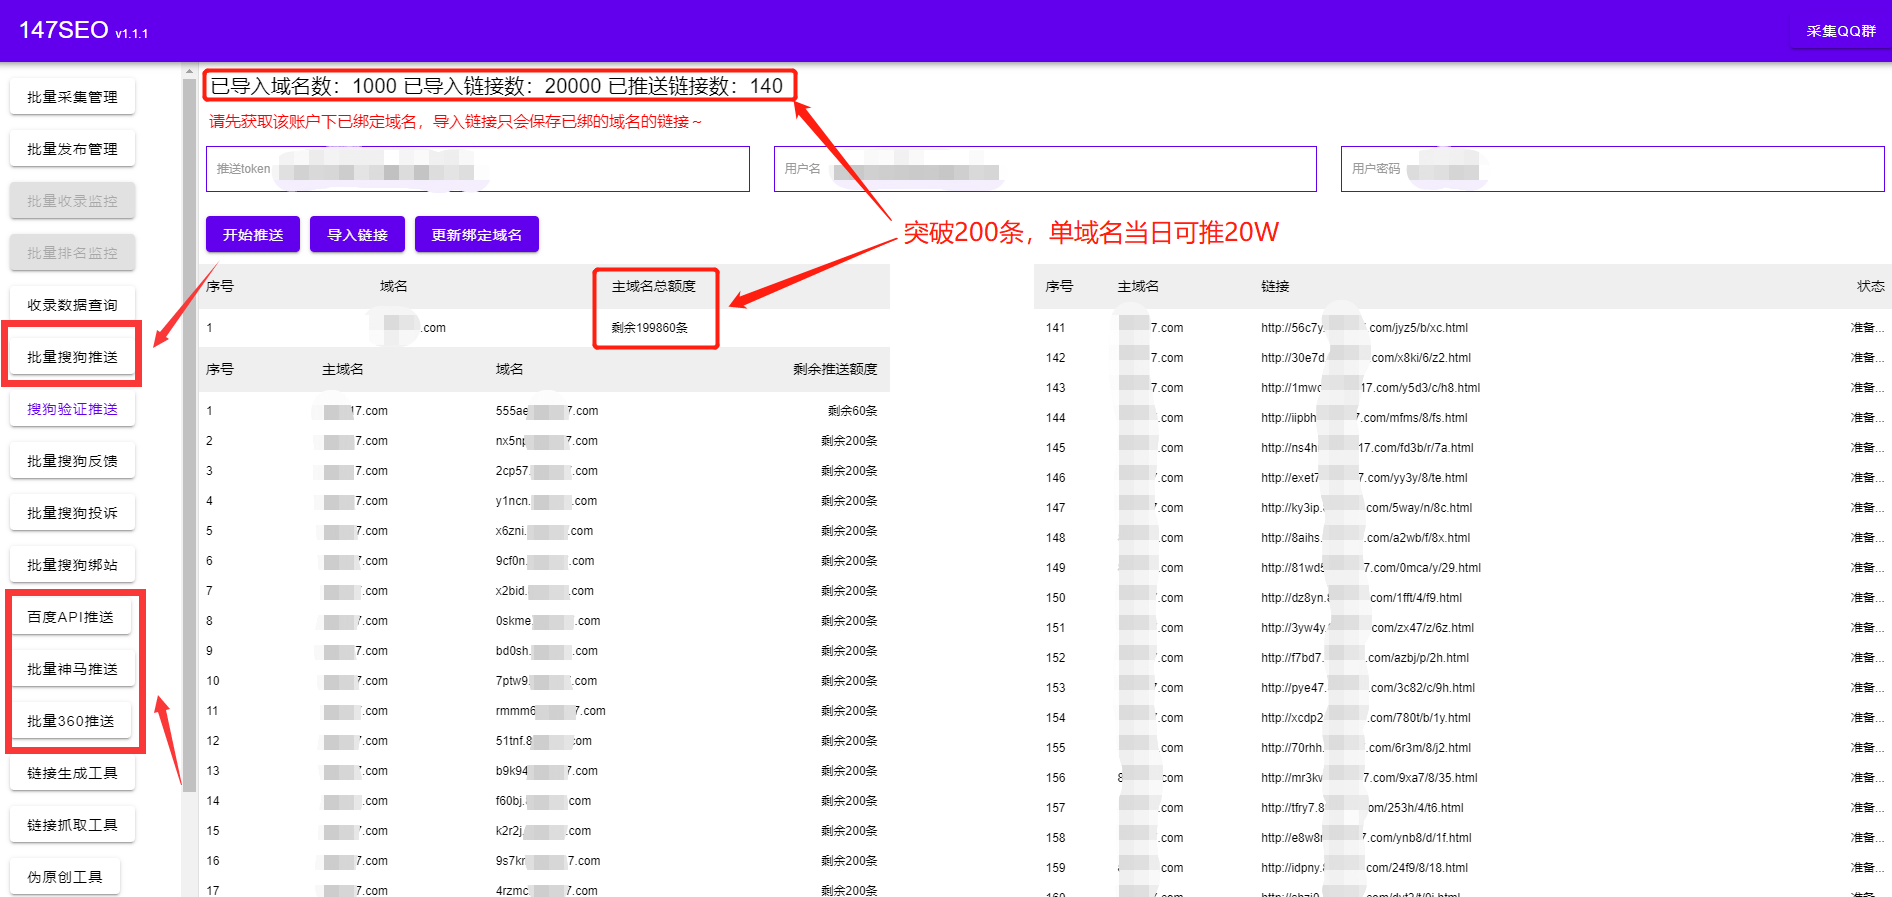Go to 批量搜狗反馈
This screenshot has width=1892, height=897.
(x=72, y=461)
